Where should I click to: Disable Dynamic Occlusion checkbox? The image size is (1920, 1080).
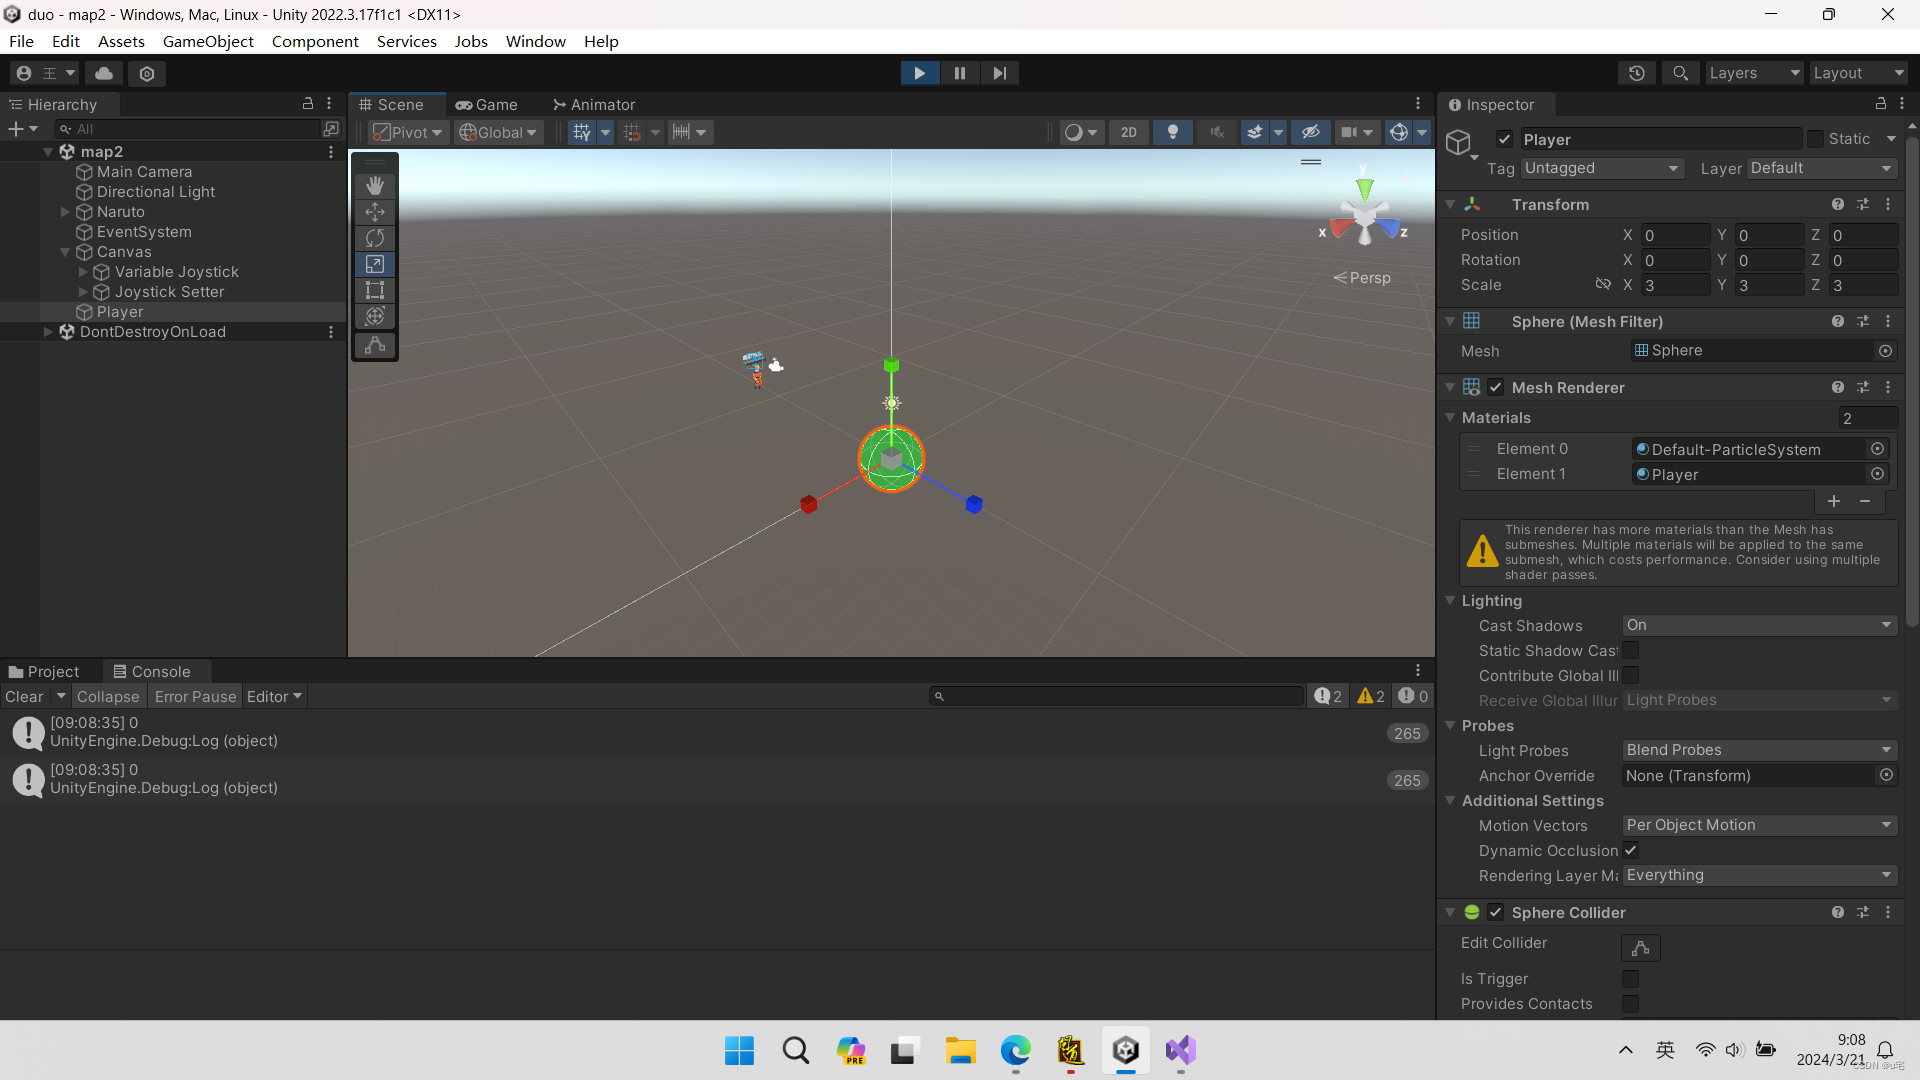pos(1631,850)
